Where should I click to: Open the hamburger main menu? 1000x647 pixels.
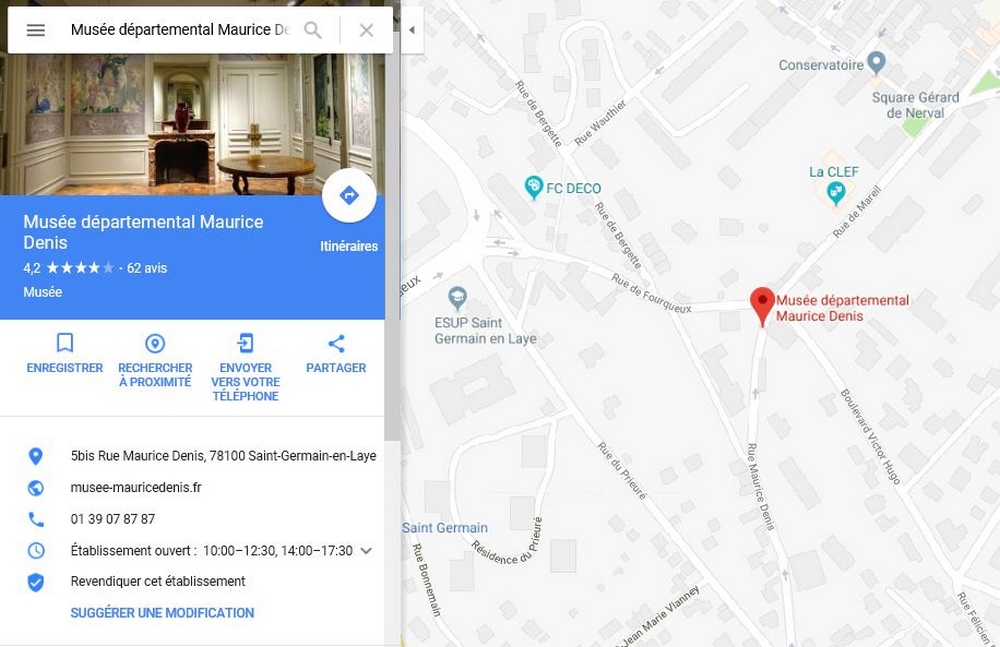[x=36, y=30]
